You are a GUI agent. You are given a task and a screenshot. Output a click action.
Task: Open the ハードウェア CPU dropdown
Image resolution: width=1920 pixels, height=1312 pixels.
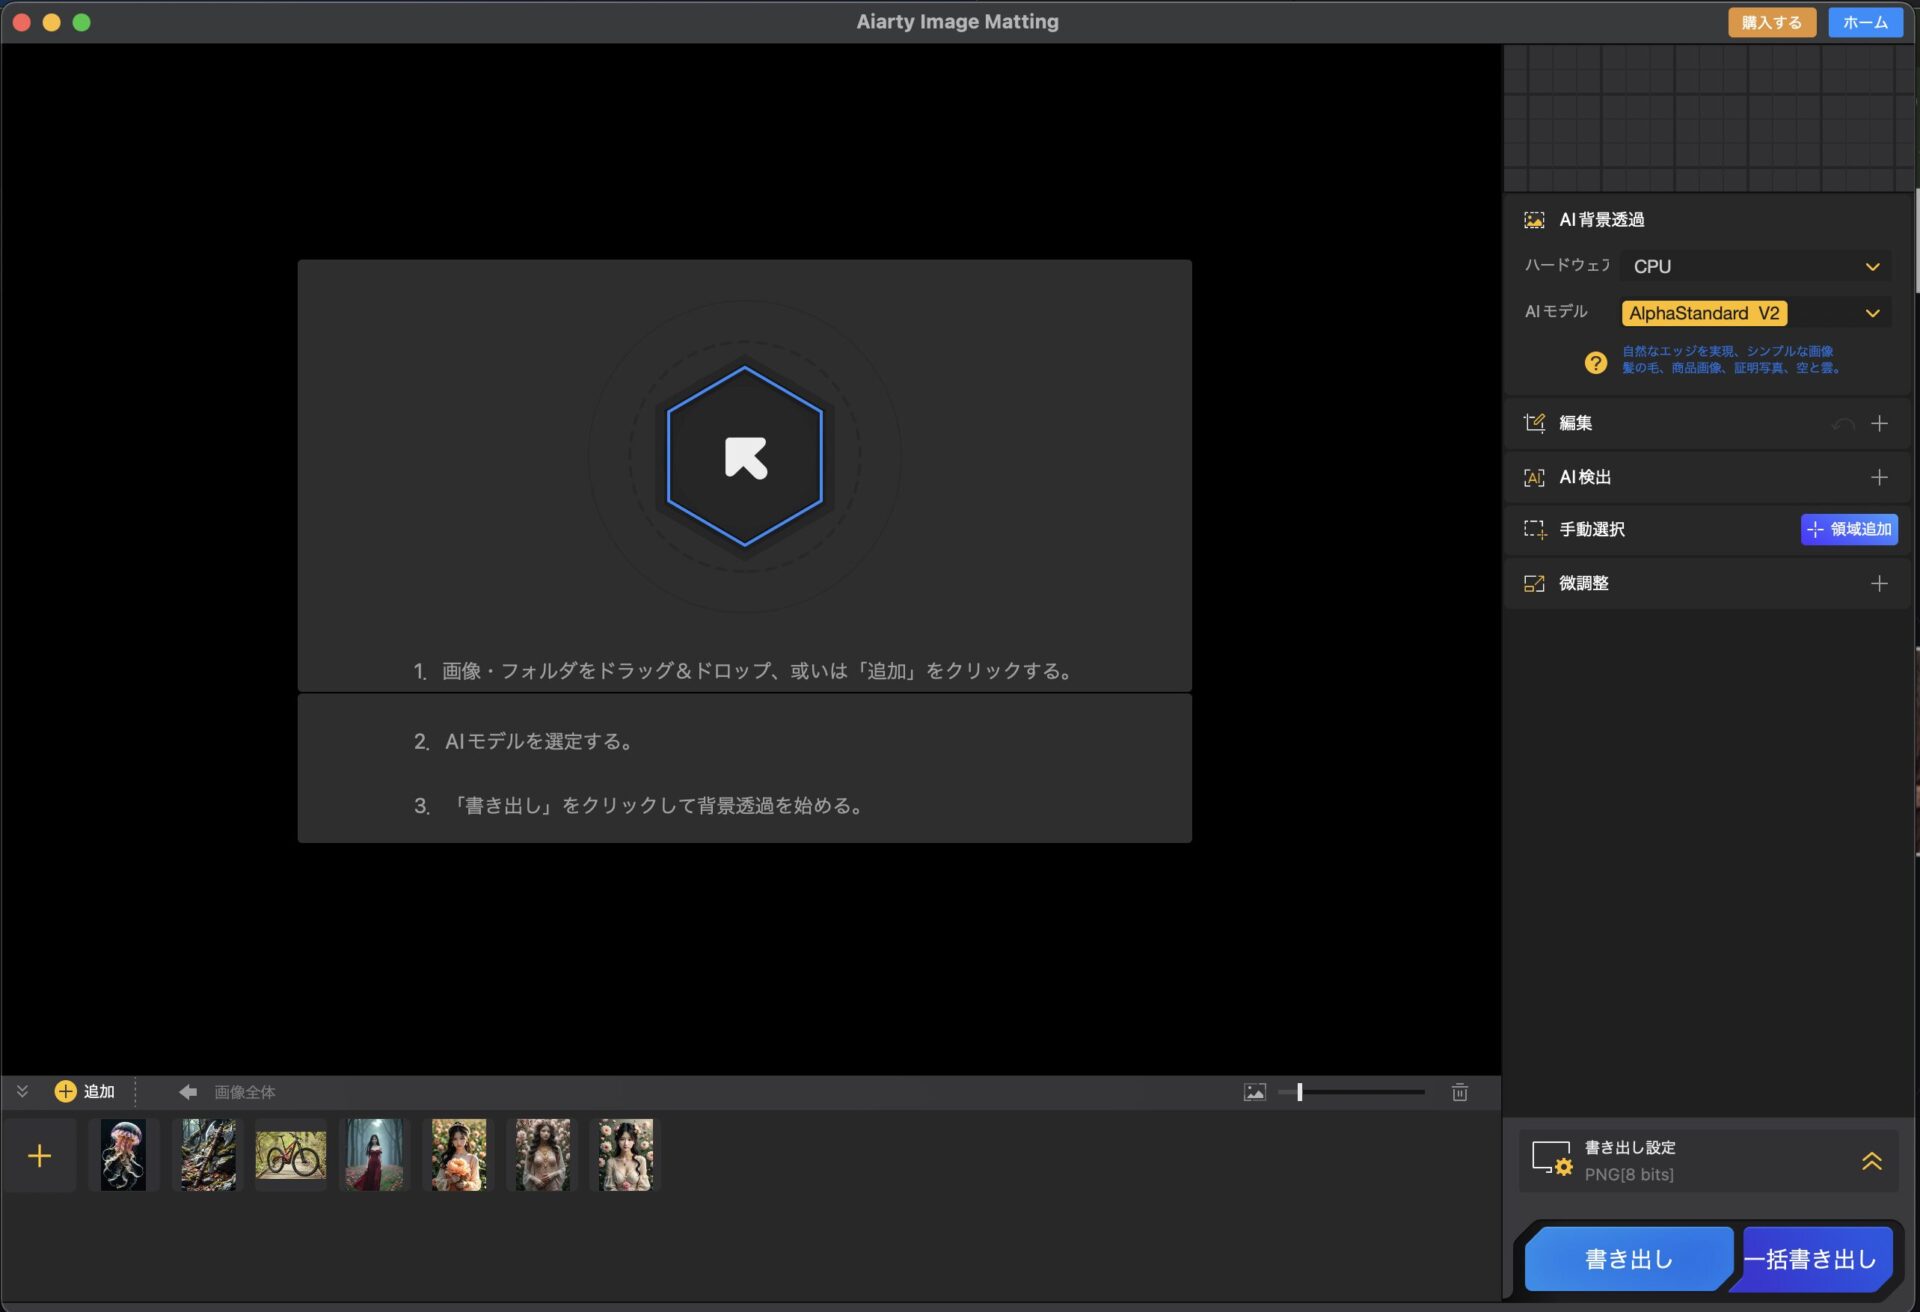click(x=1755, y=267)
